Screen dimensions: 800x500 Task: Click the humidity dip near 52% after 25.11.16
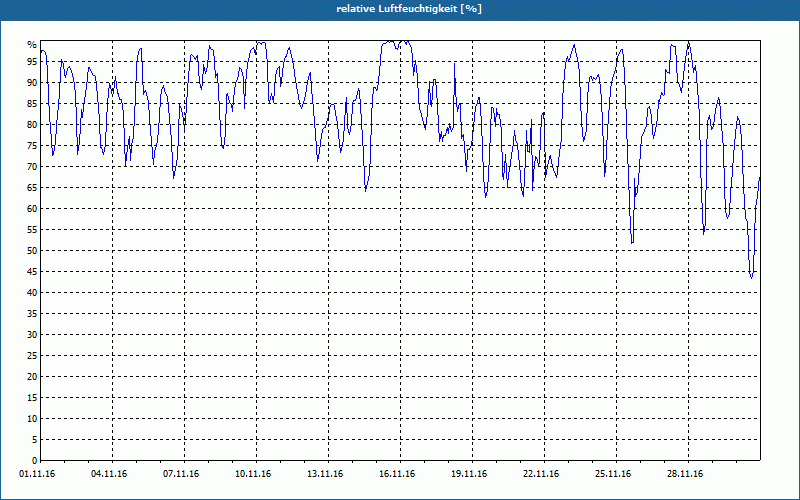click(x=632, y=242)
